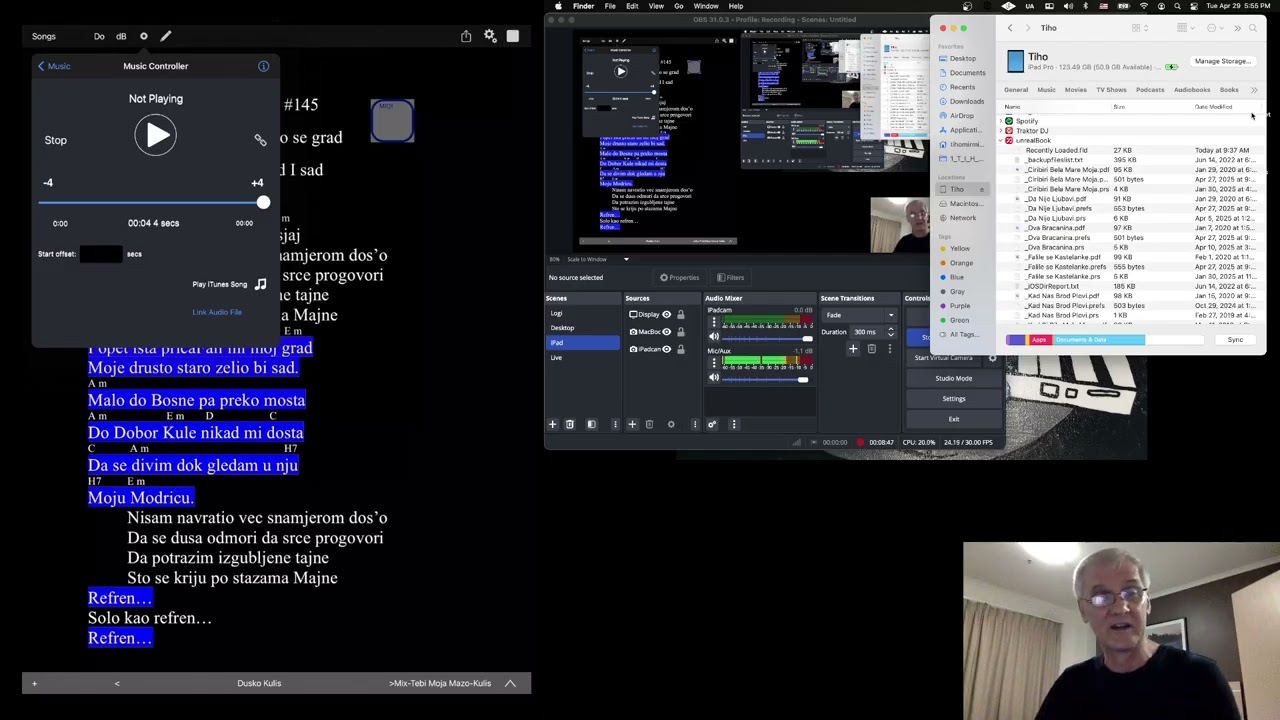Toggle lock on Display source in OBS
This screenshot has height=720, width=1280.
[x=681, y=314]
